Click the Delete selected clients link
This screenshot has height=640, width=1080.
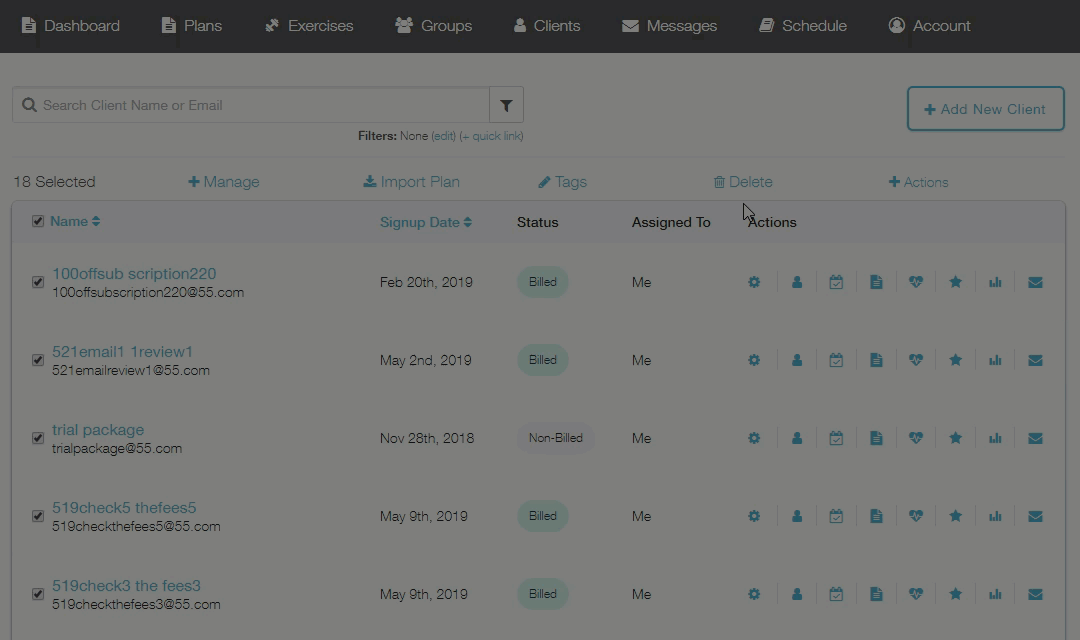click(743, 182)
